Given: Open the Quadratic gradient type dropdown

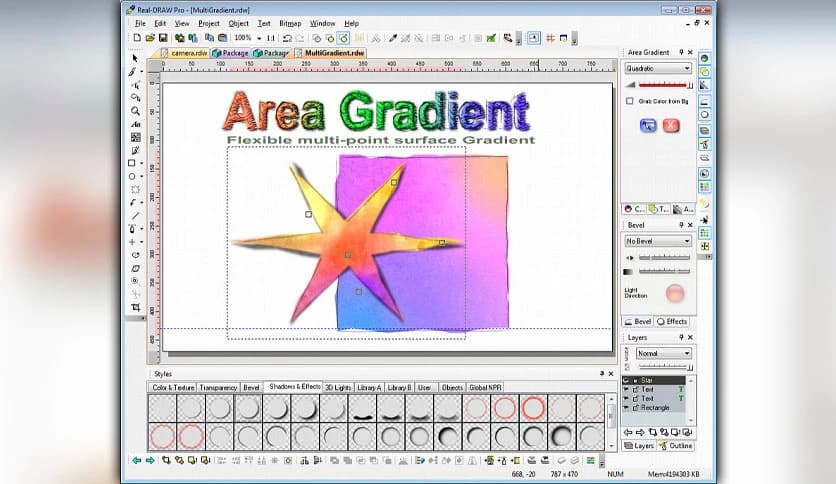Looking at the screenshot, I should coord(658,68).
